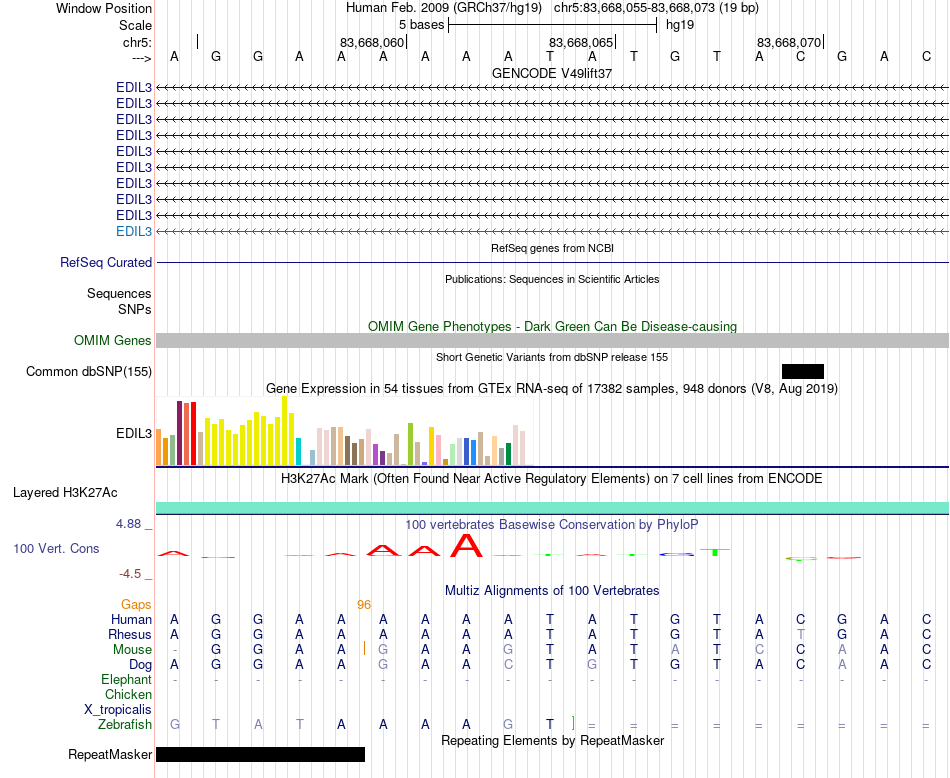Image resolution: width=950 pixels, height=778 pixels.
Task: Click the chr5:83,668,055-83,668,073 coordinates text
Action: 656,8
